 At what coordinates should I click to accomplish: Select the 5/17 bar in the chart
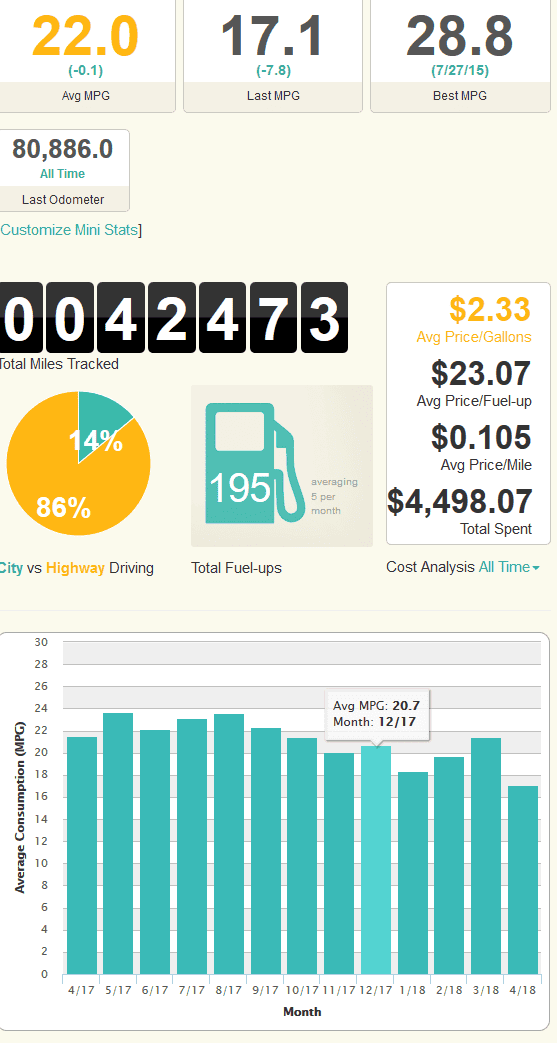point(118,844)
